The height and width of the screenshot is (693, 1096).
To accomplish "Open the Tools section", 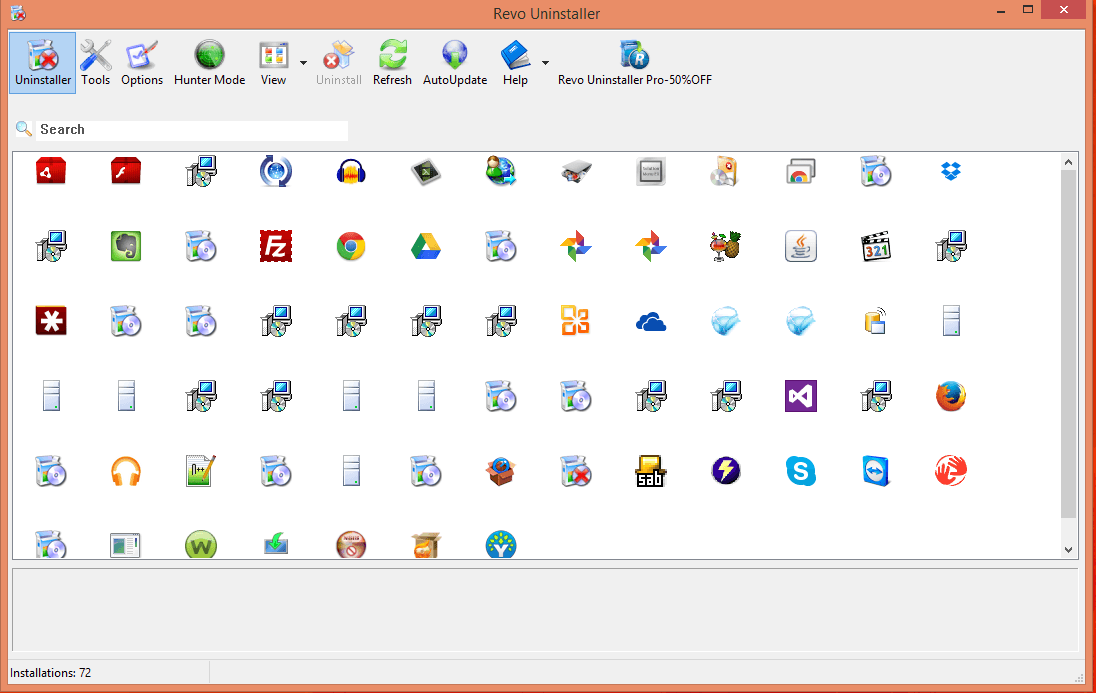I will click(96, 63).
